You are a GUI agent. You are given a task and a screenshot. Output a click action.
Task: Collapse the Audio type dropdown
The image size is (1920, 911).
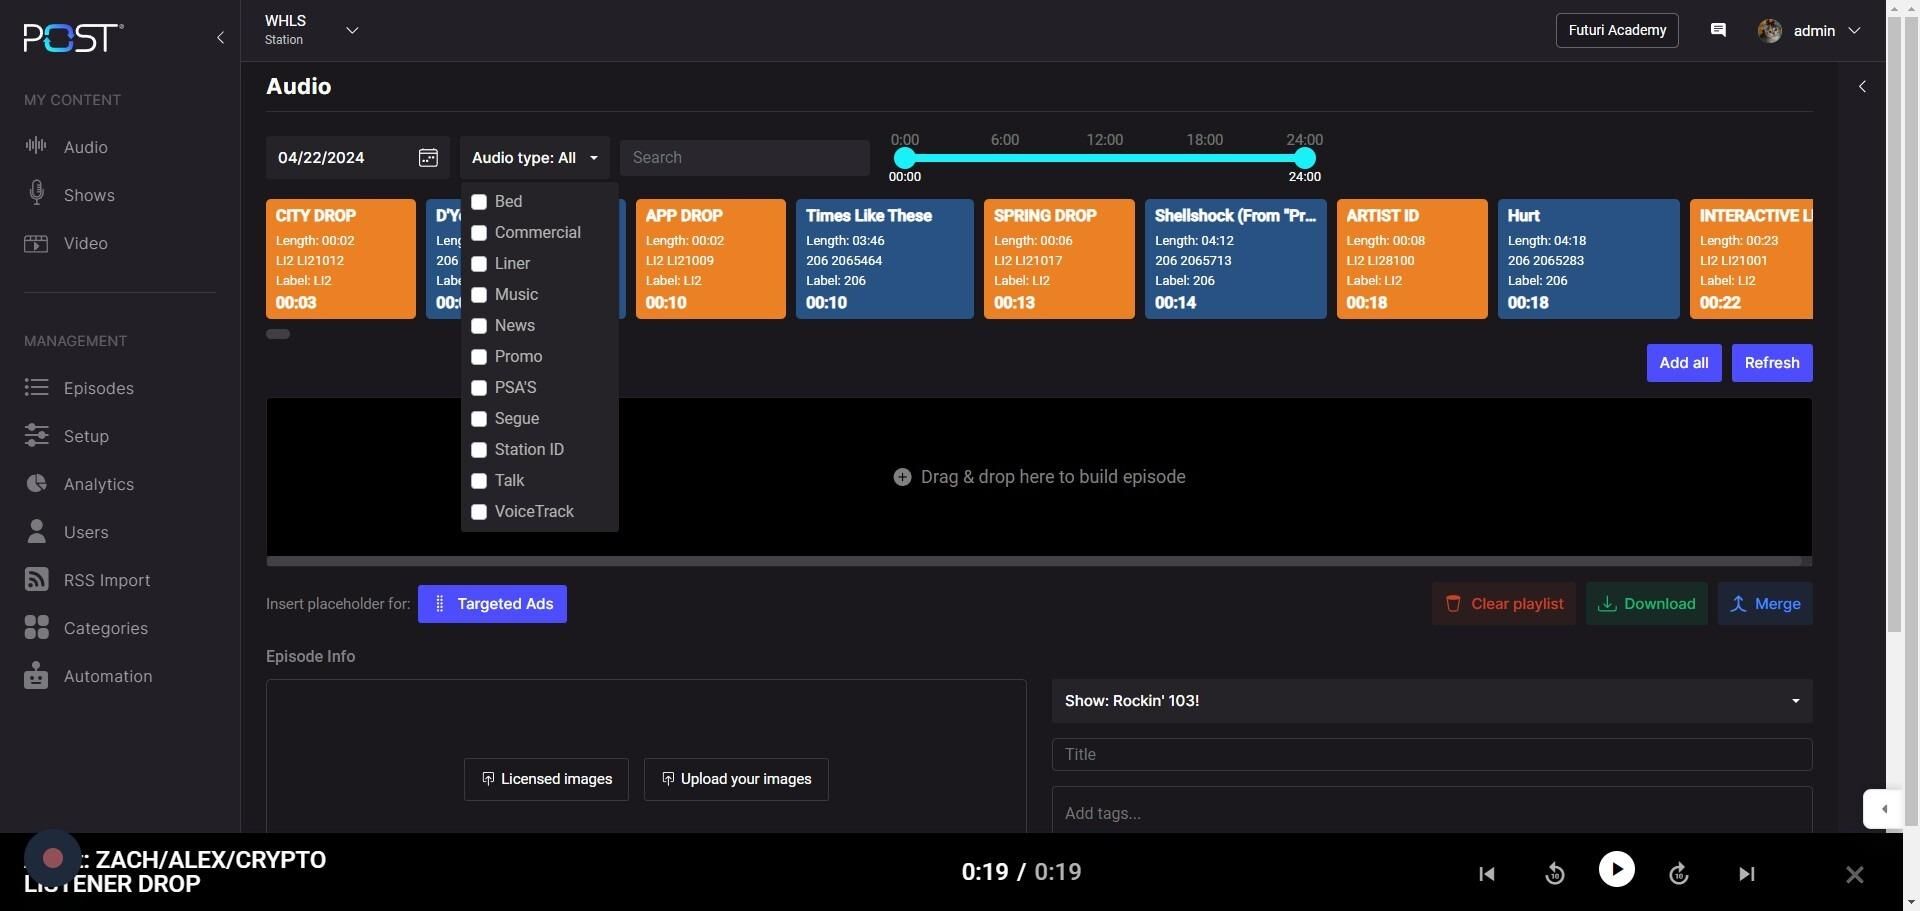534,158
